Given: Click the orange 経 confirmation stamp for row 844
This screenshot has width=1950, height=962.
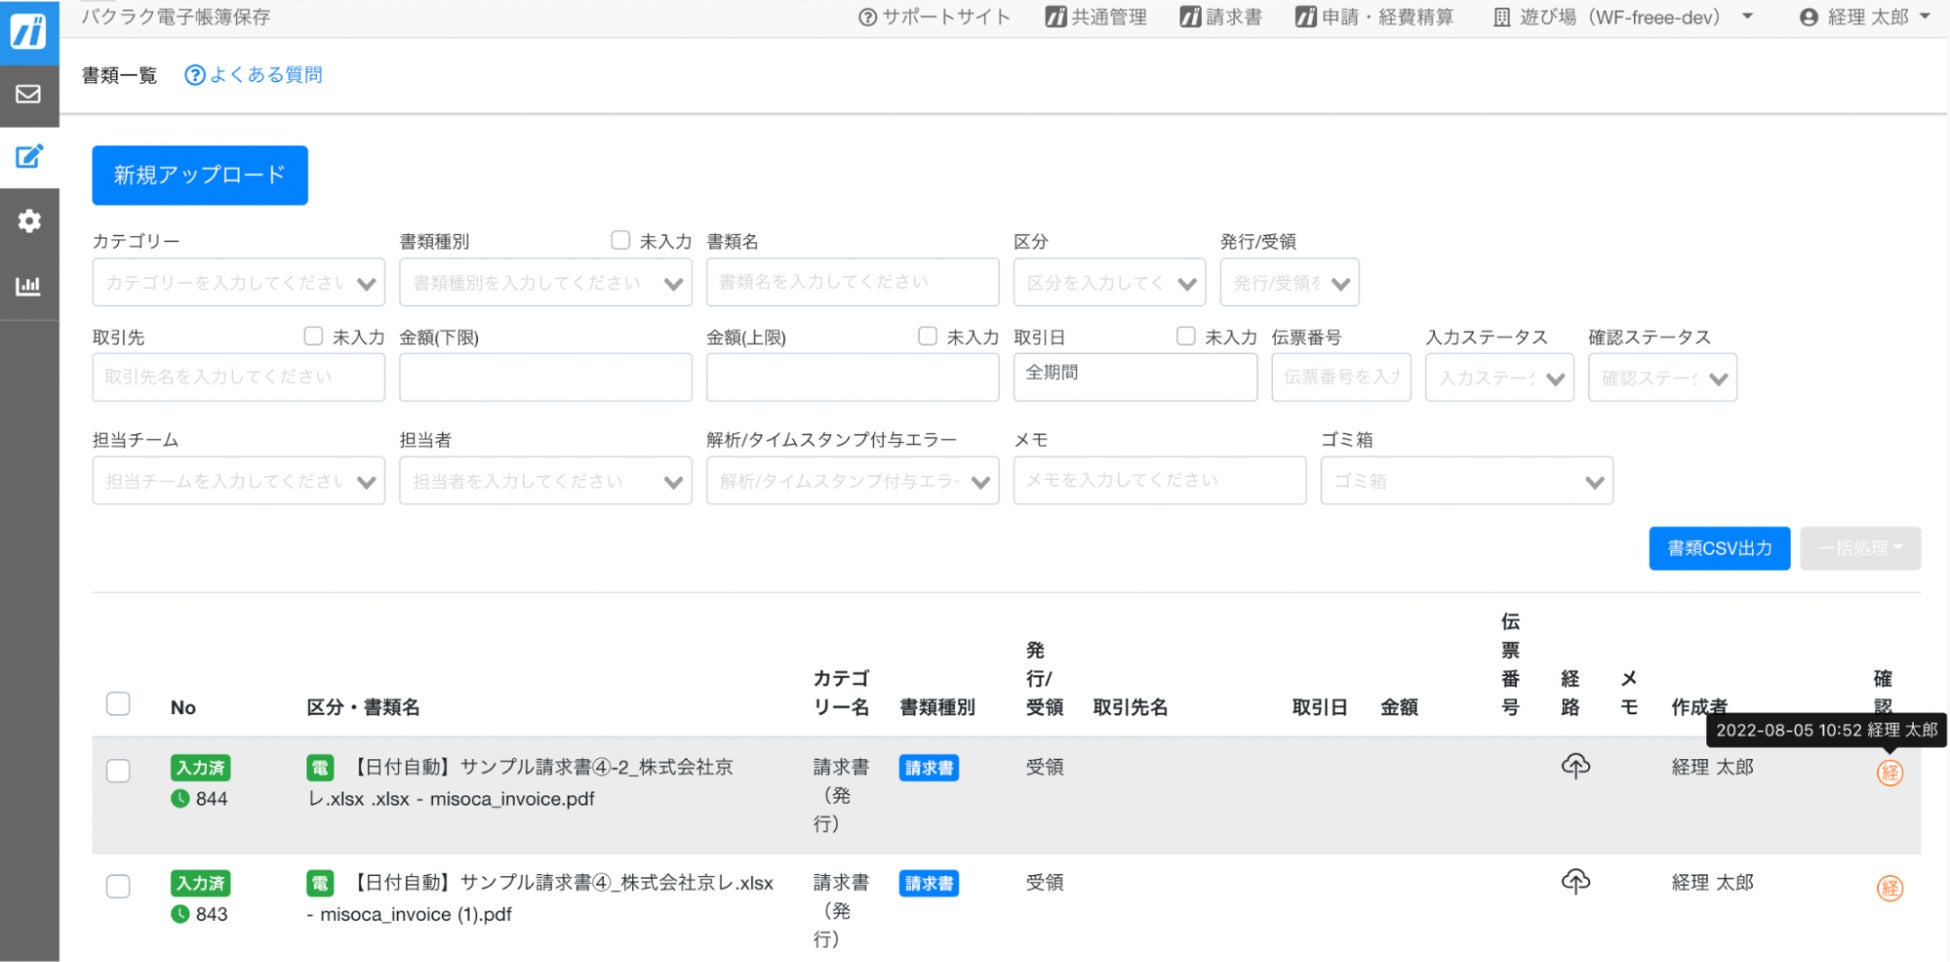Looking at the screenshot, I should 1889,773.
